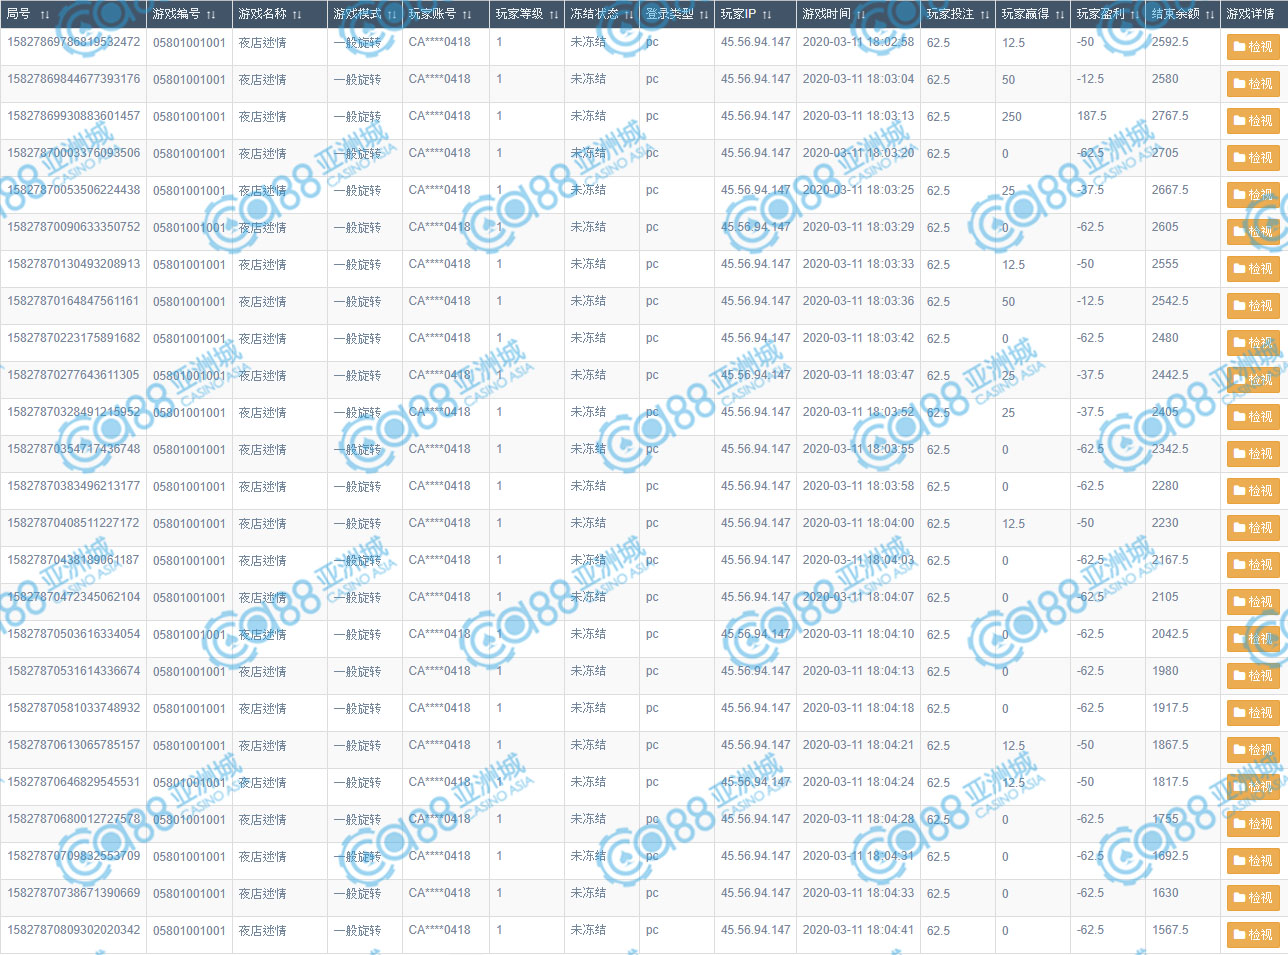The width and height of the screenshot is (1288, 955).
Task: Select round ID 15827870738671390669
Action: (74, 893)
